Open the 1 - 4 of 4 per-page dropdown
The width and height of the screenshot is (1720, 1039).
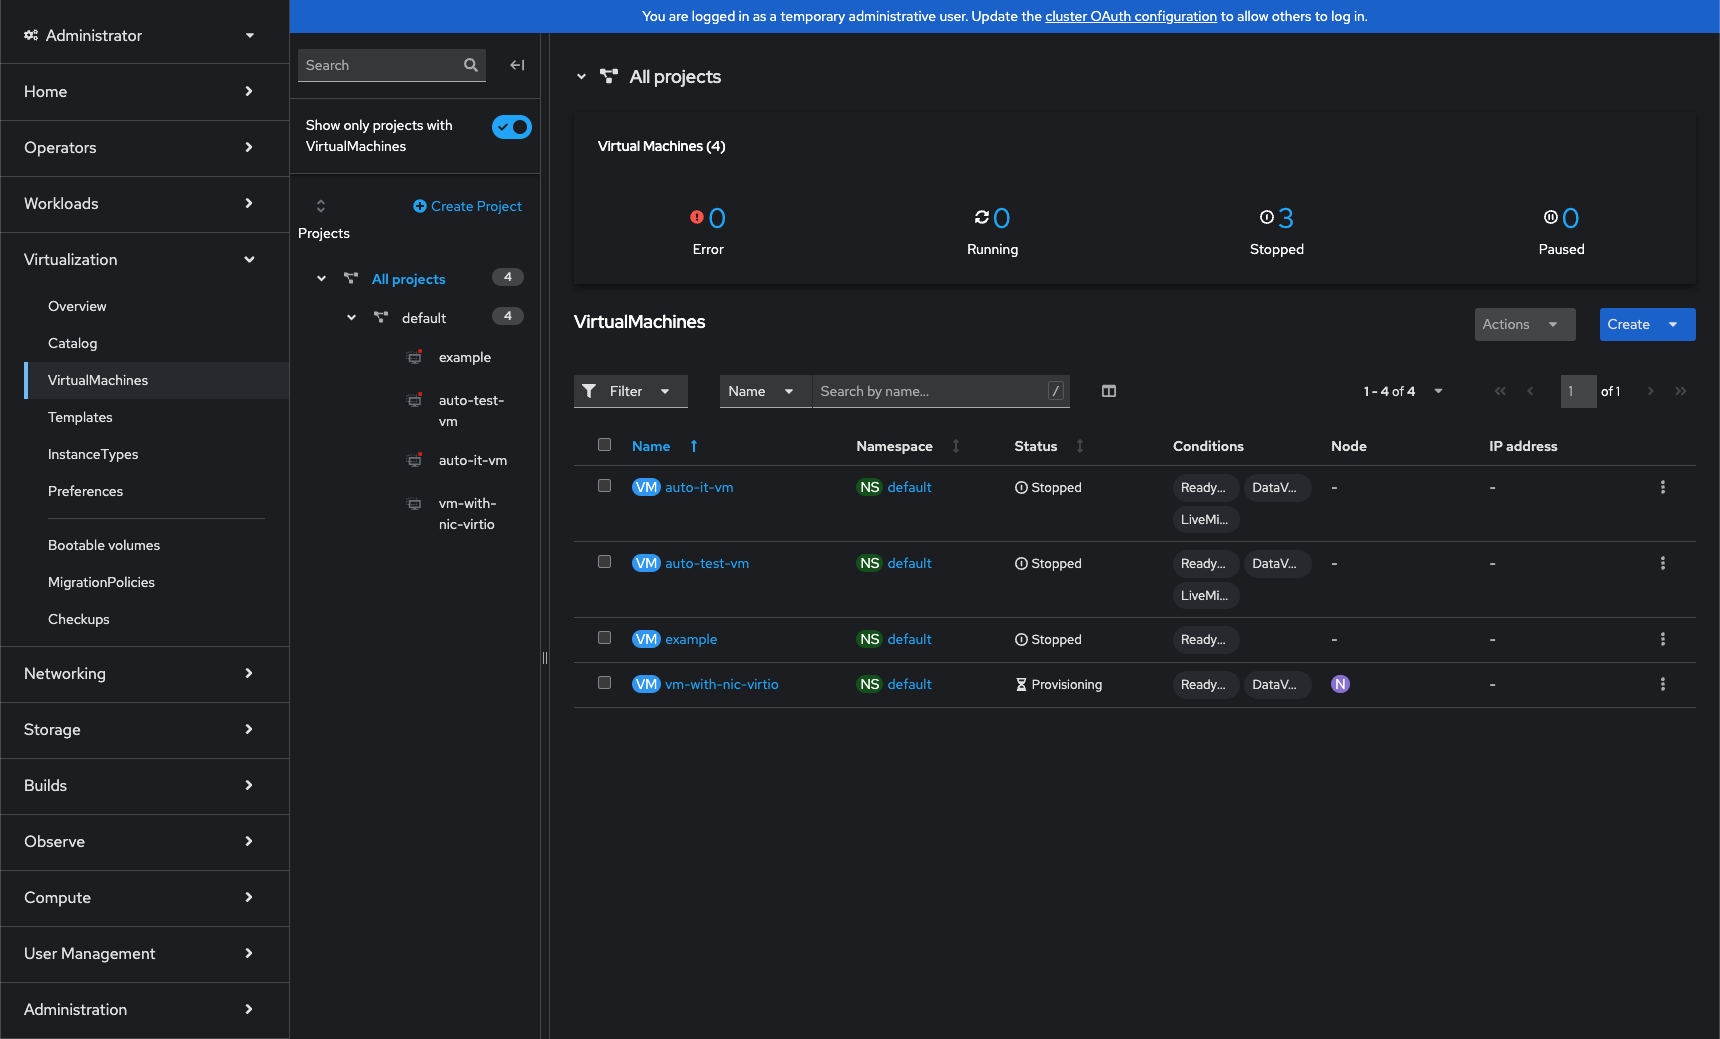click(x=1403, y=391)
